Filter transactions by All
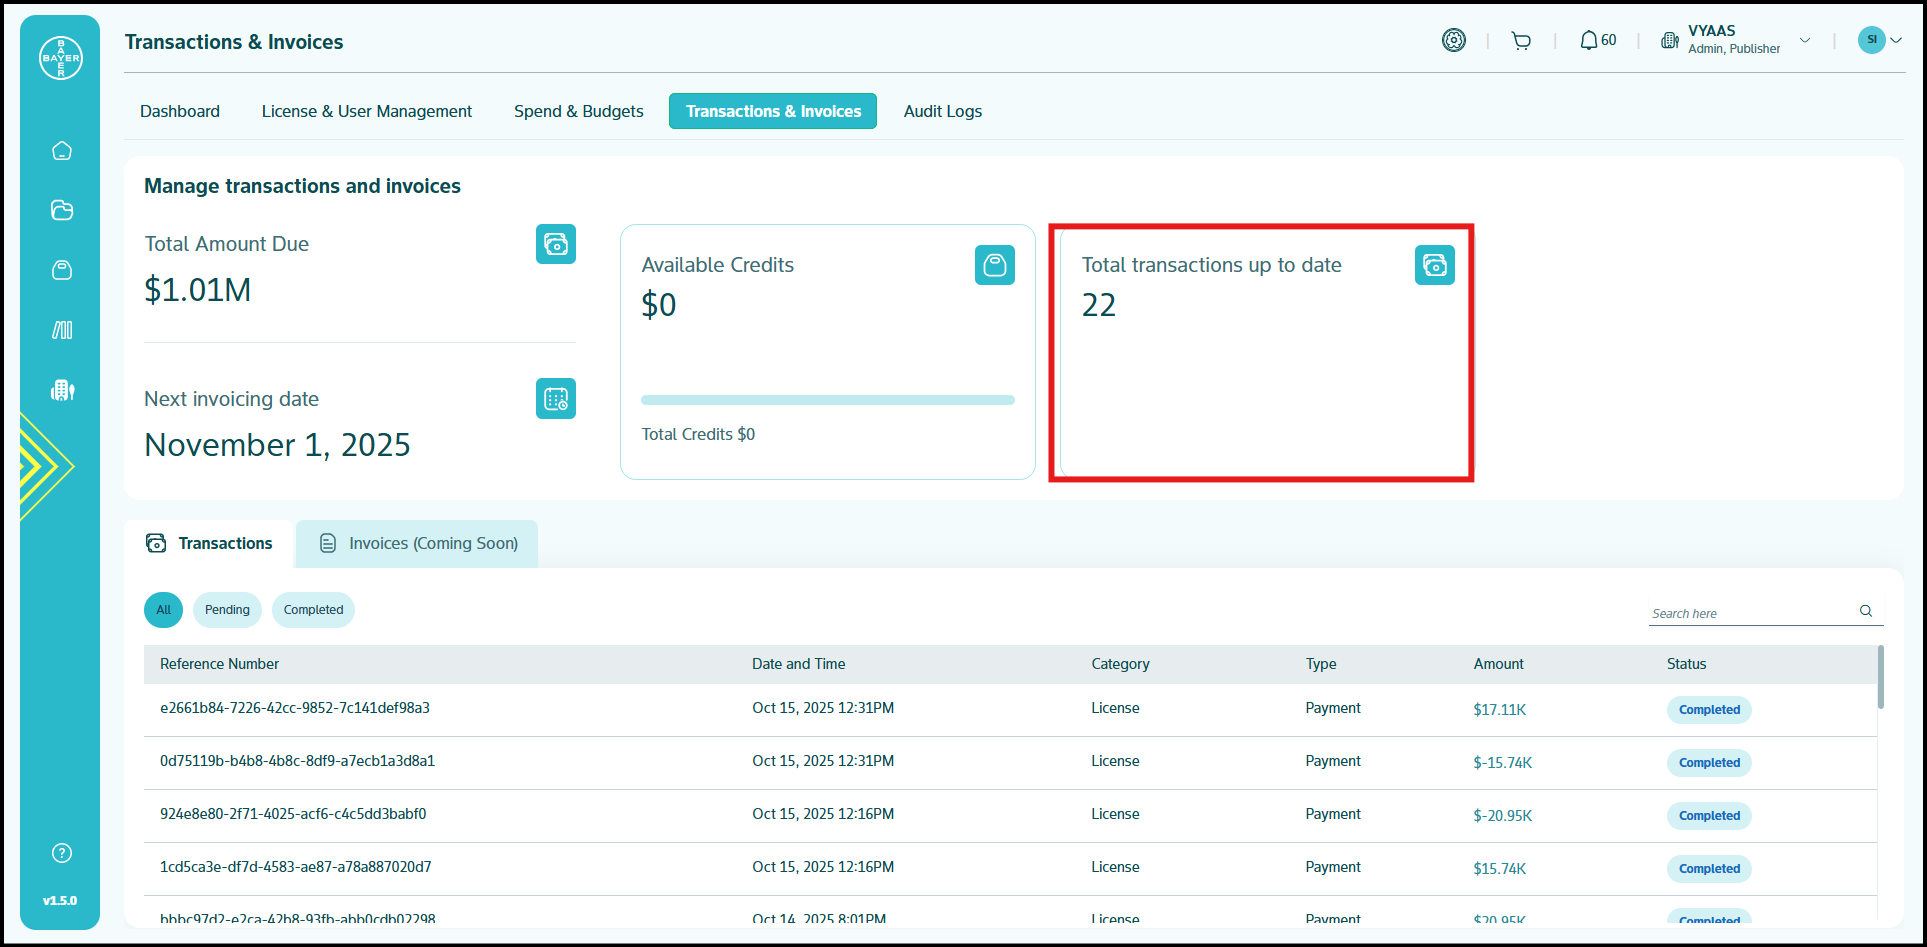The height and width of the screenshot is (947, 1927). tap(164, 610)
